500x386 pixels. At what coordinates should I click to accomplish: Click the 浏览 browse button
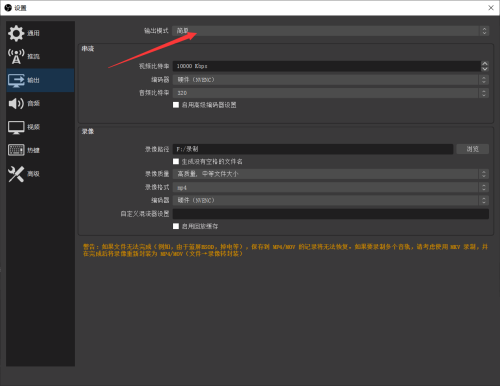(x=473, y=149)
